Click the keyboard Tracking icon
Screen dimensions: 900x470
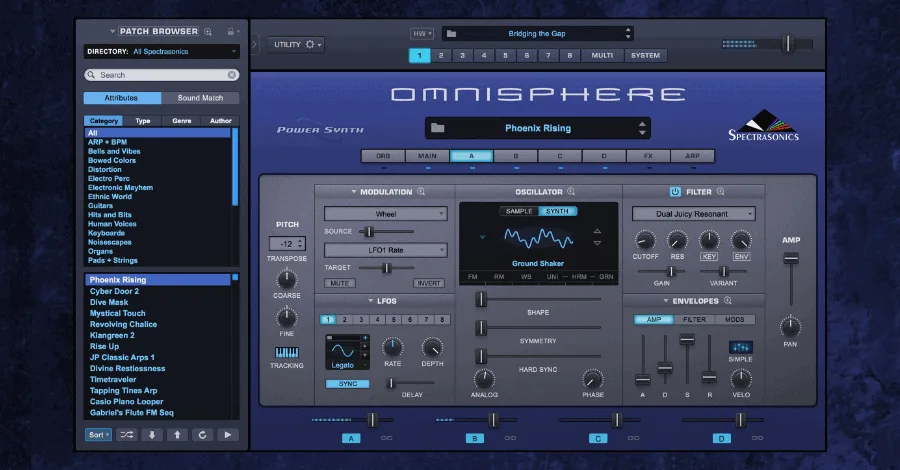(286, 352)
